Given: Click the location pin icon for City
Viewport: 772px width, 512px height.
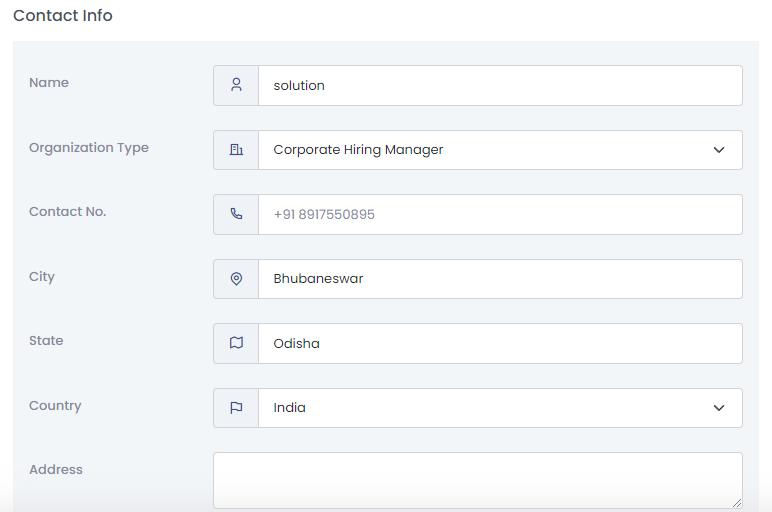Looking at the screenshot, I should pos(236,279).
